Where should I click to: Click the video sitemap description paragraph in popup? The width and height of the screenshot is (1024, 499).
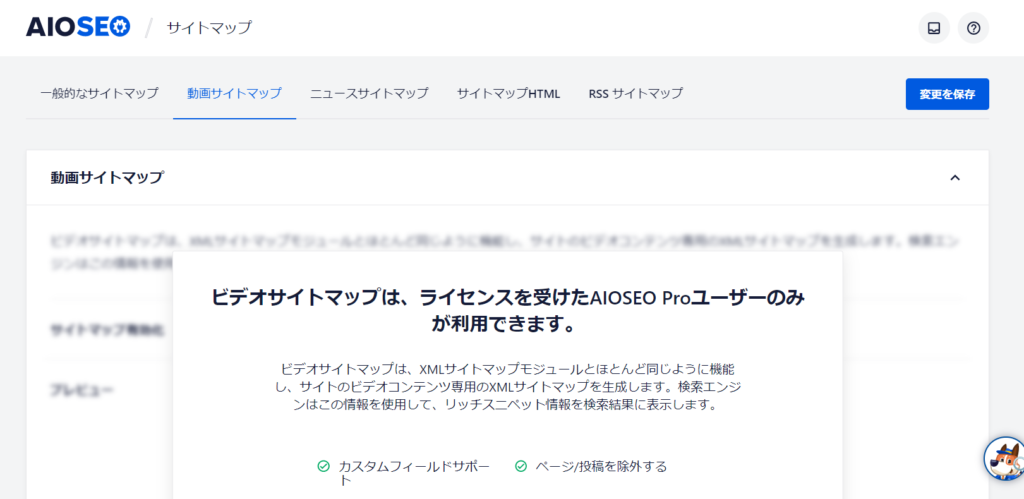(x=508, y=387)
